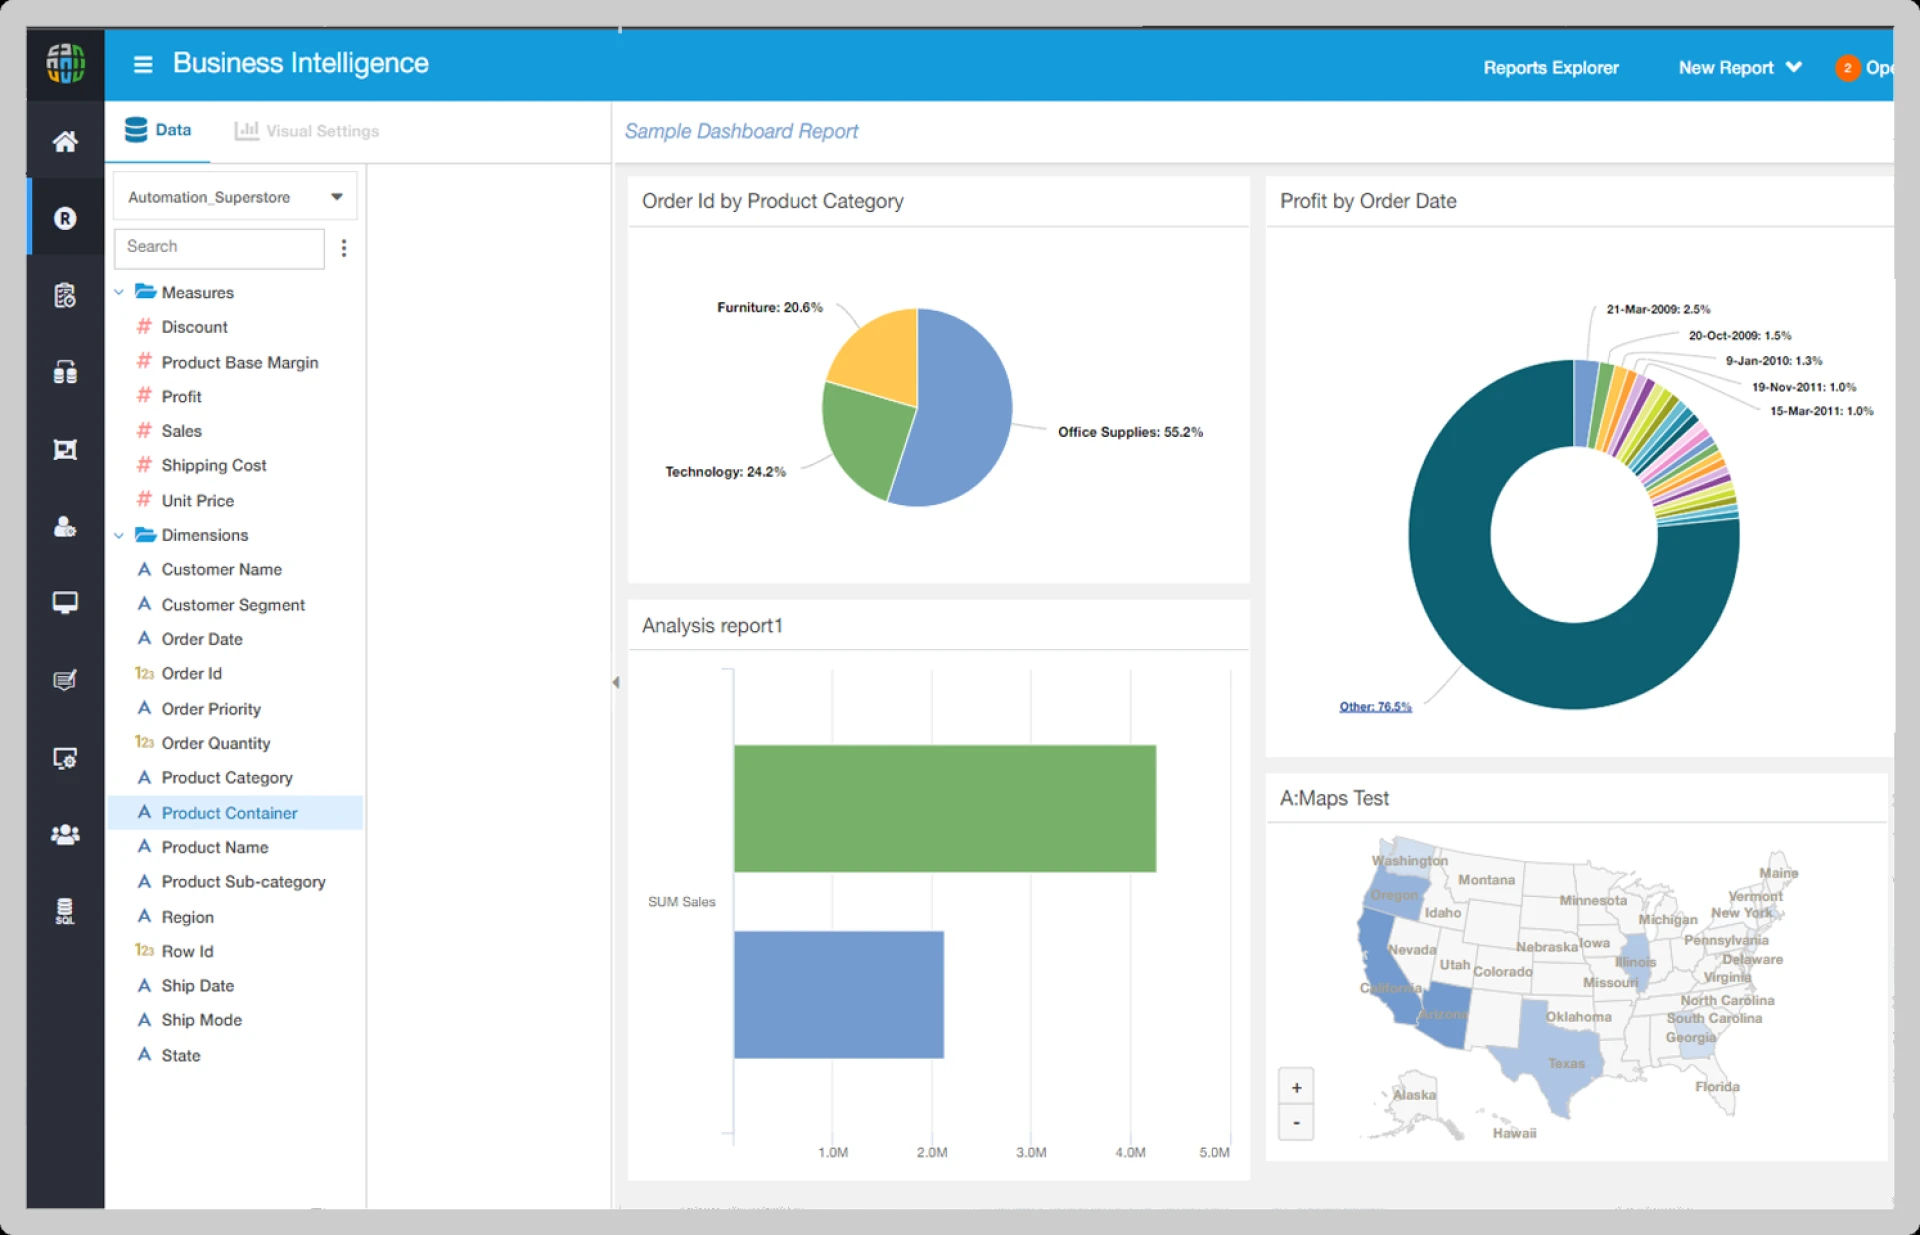Collapse the Measures folder
Viewport: 1920px width, 1235px height.
[119, 292]
